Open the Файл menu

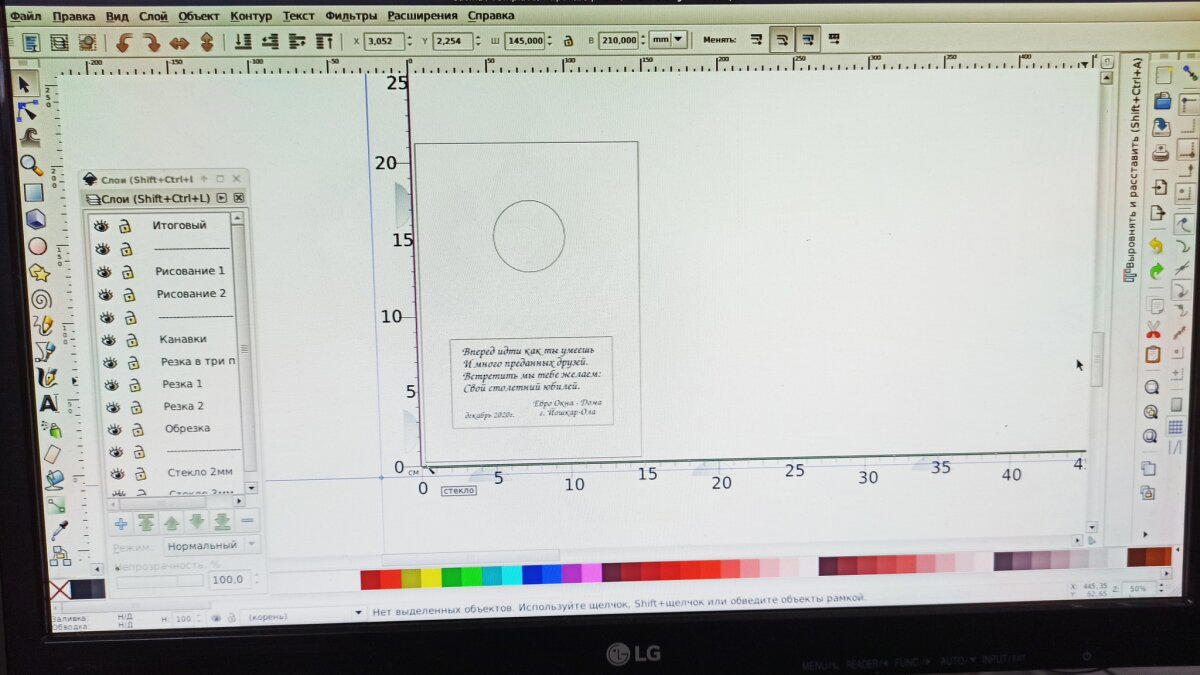25,16
